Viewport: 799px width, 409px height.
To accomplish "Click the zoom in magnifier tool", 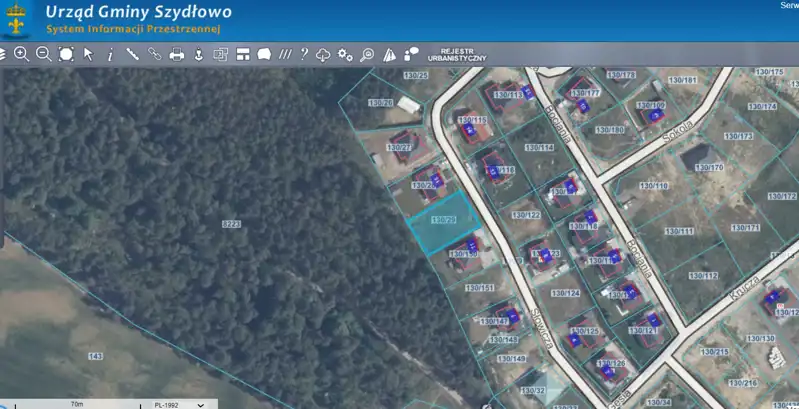I will pyautogui.click(x=21, y=54).
